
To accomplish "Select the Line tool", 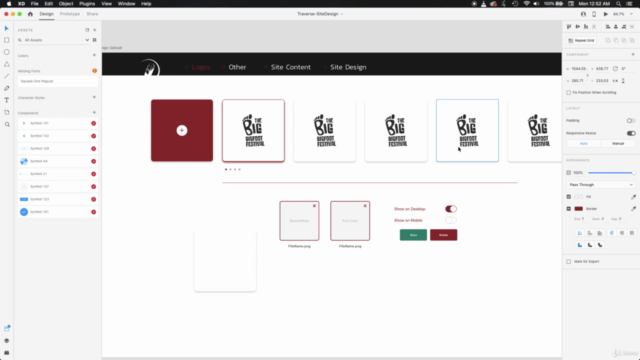I will [x=7, y=76].
